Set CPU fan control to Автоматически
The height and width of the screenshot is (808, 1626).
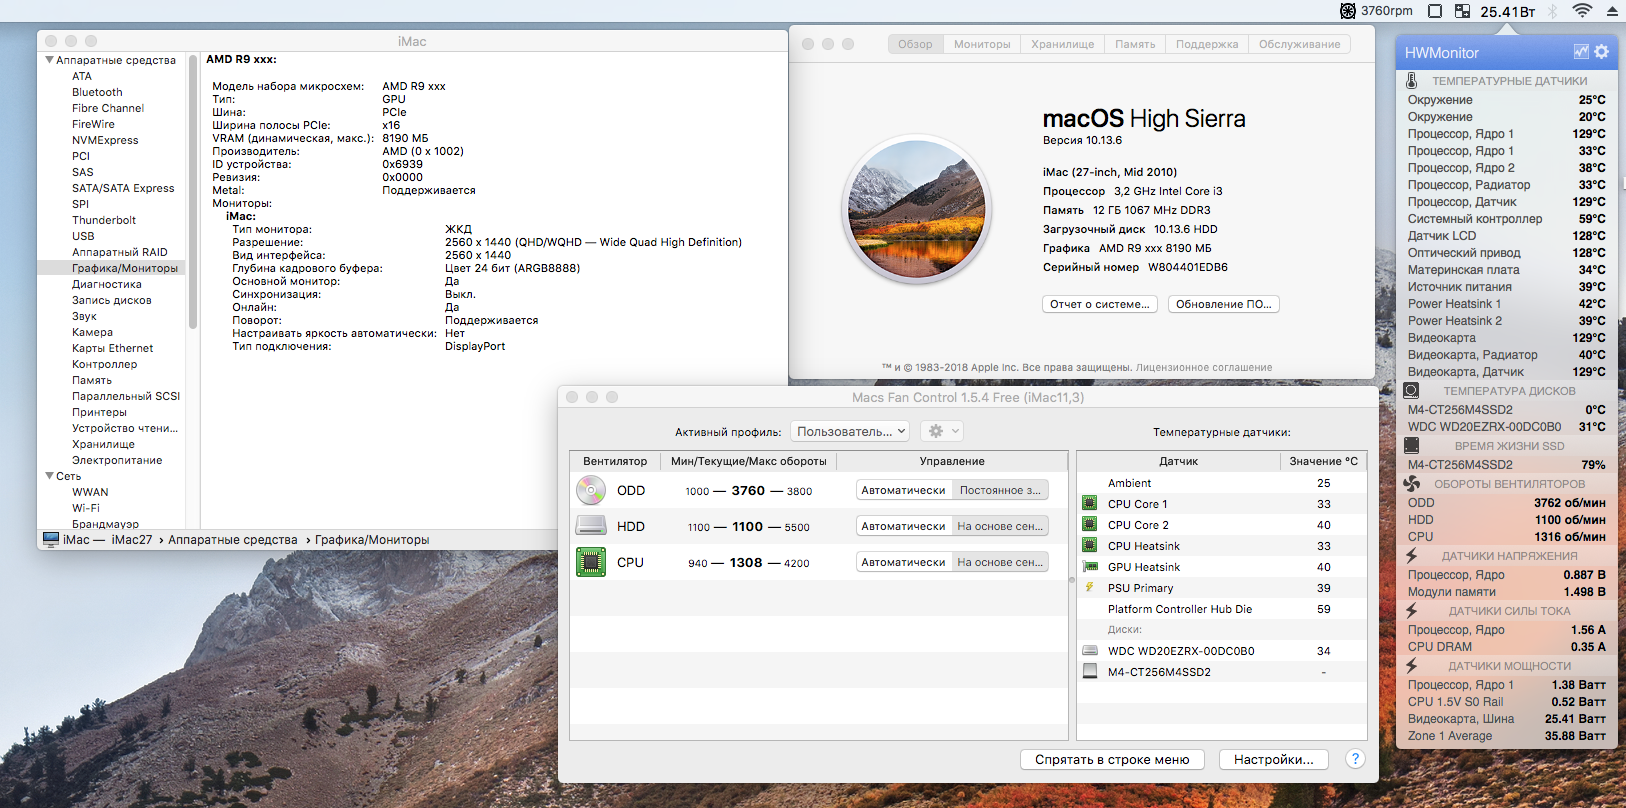tap(903, 562)
